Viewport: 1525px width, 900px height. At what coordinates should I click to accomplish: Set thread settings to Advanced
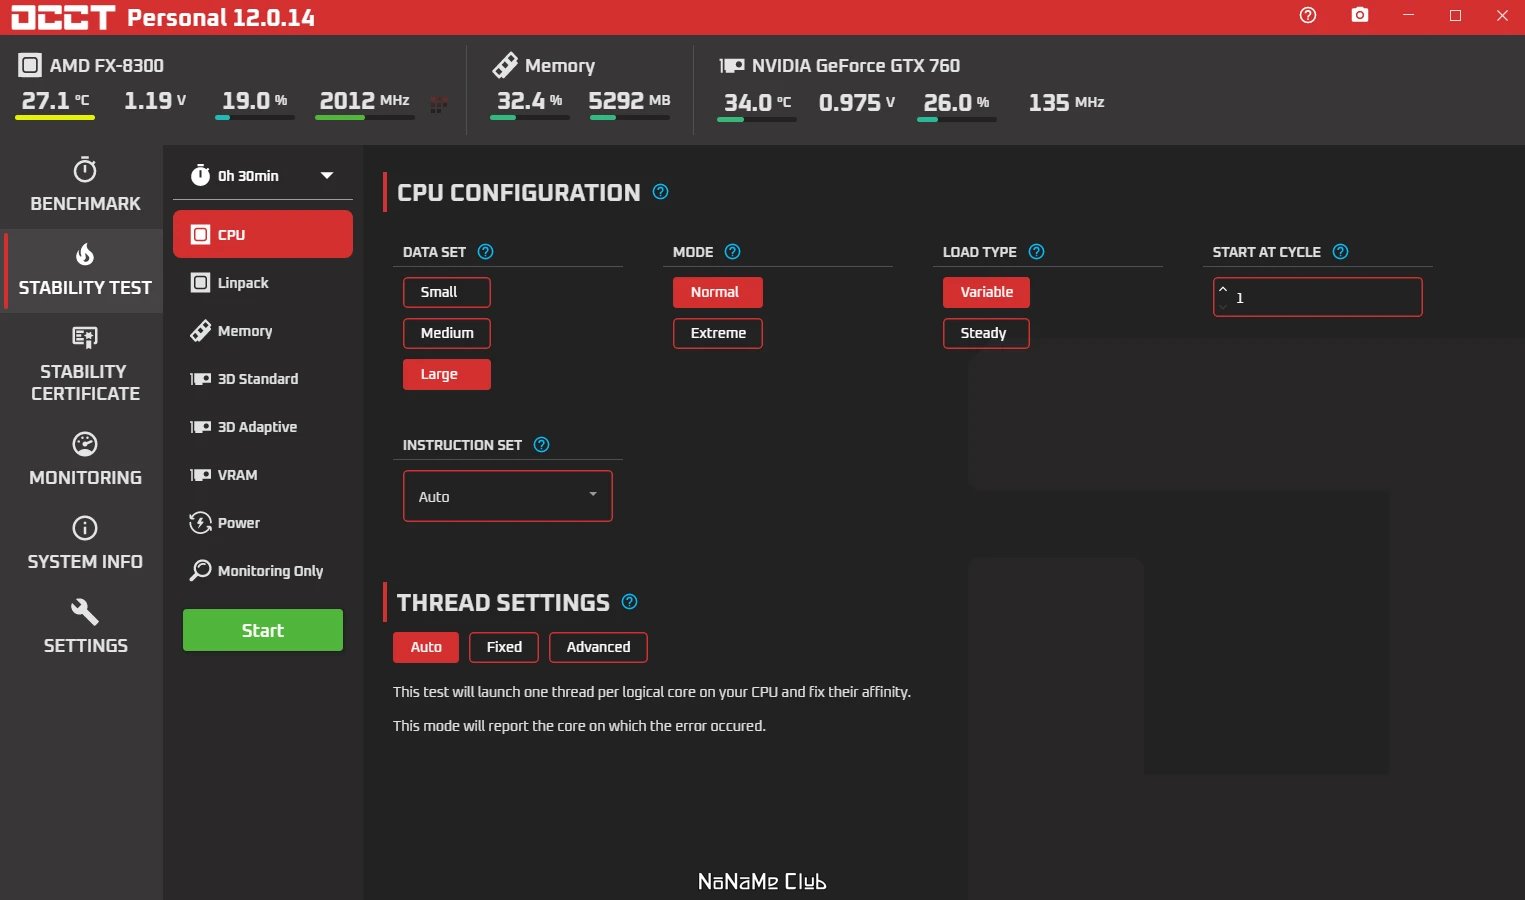click(598, 647)
